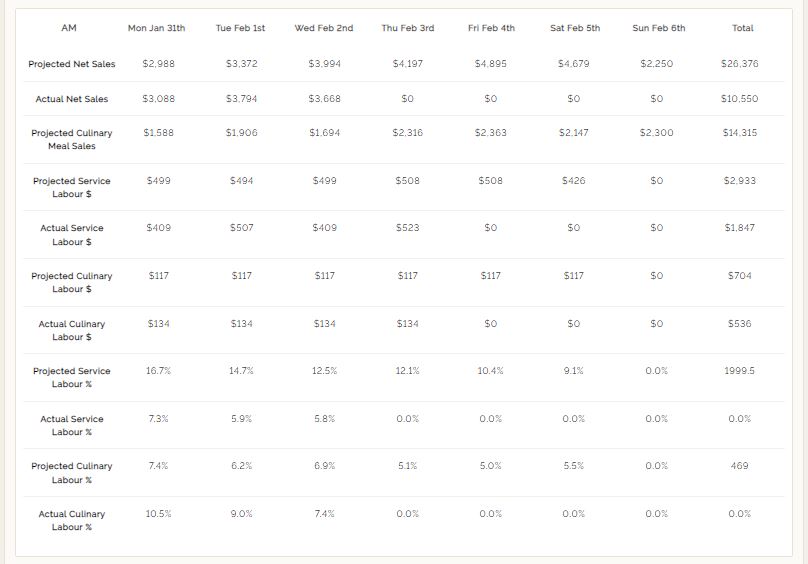Click the 1999.5 total in Projected Service Labour %
The width and height of the screenshot is (808, 564).
click(x=739, y=371)
